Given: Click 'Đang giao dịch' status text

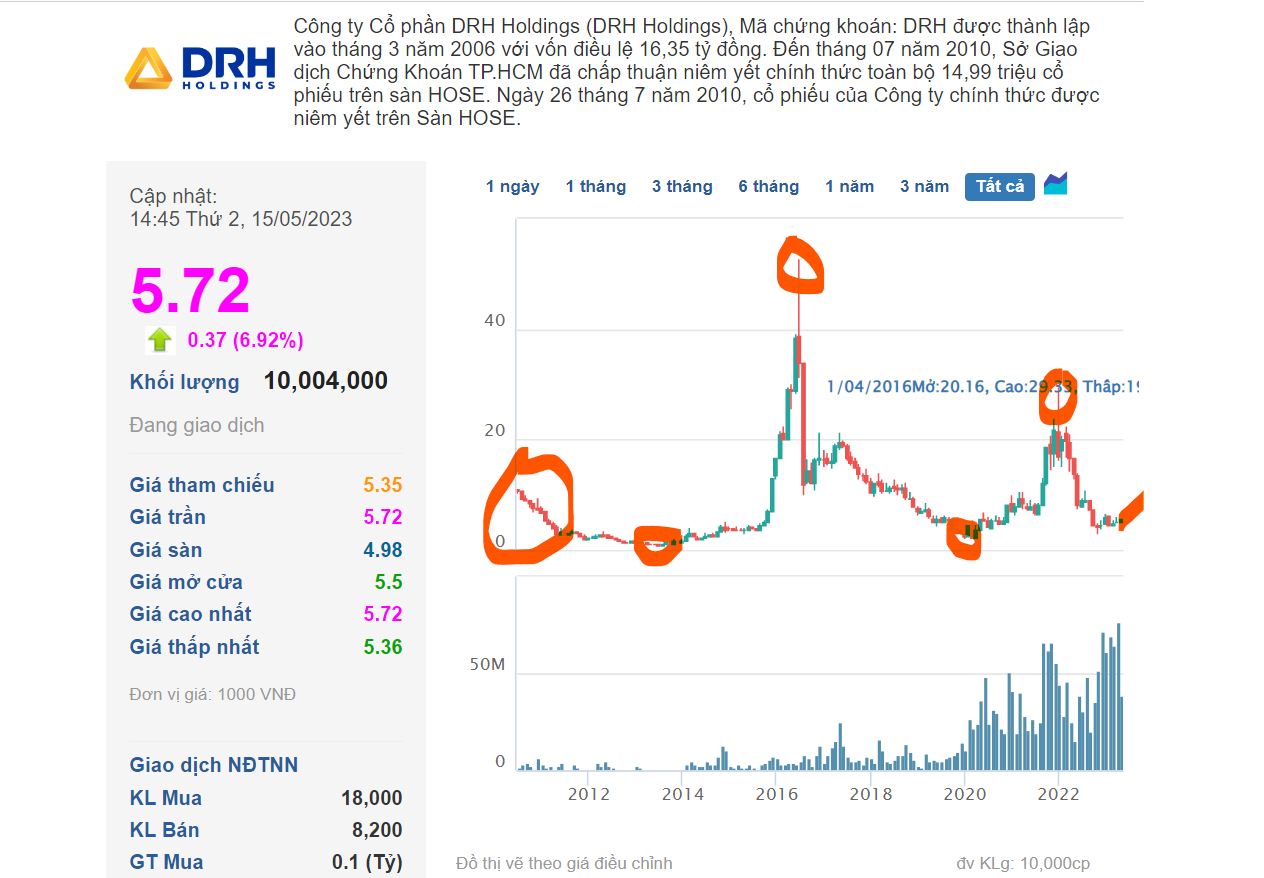Looking at the screenshot, I should (x=197, y=425).
